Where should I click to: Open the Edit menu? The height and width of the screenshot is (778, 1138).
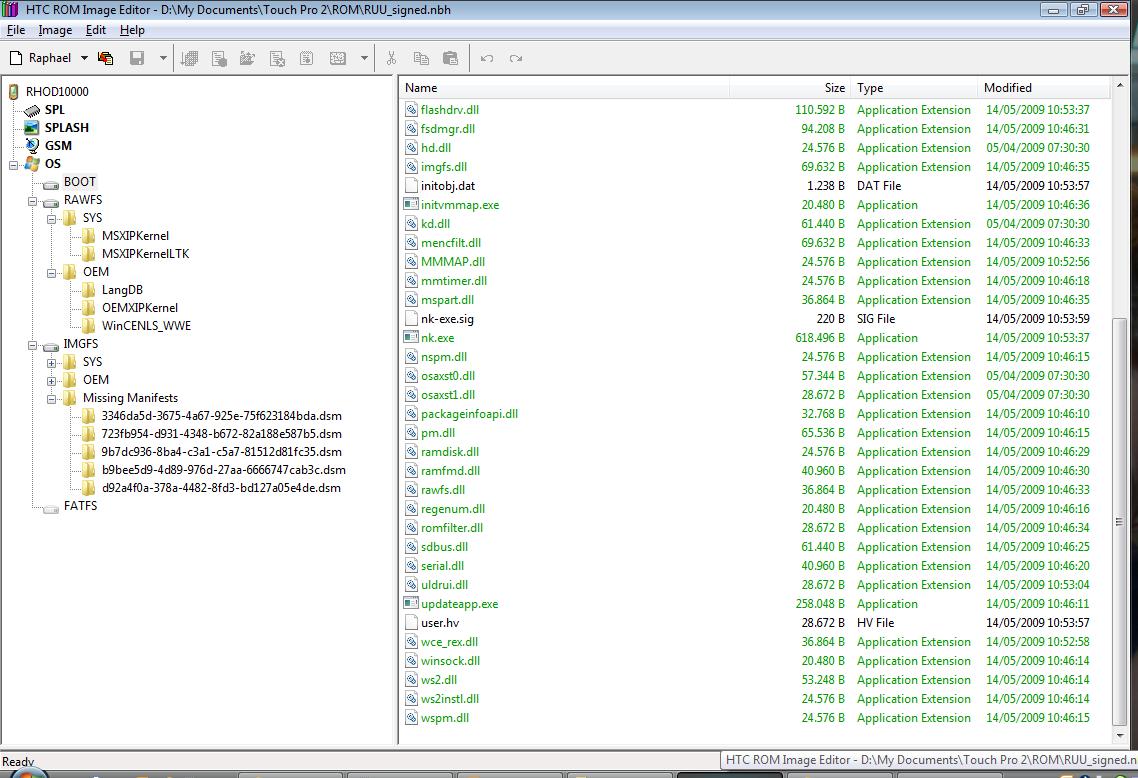click(x=96, y=30)
